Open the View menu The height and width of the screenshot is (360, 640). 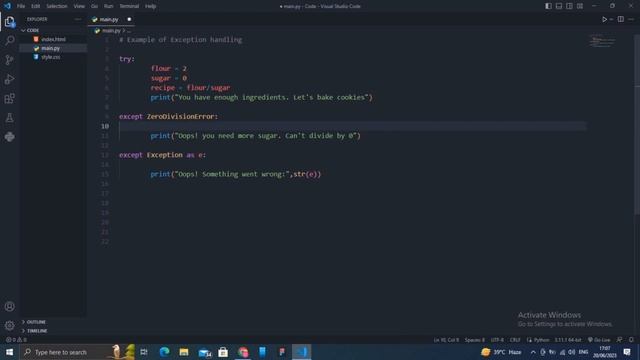[79, 6]
